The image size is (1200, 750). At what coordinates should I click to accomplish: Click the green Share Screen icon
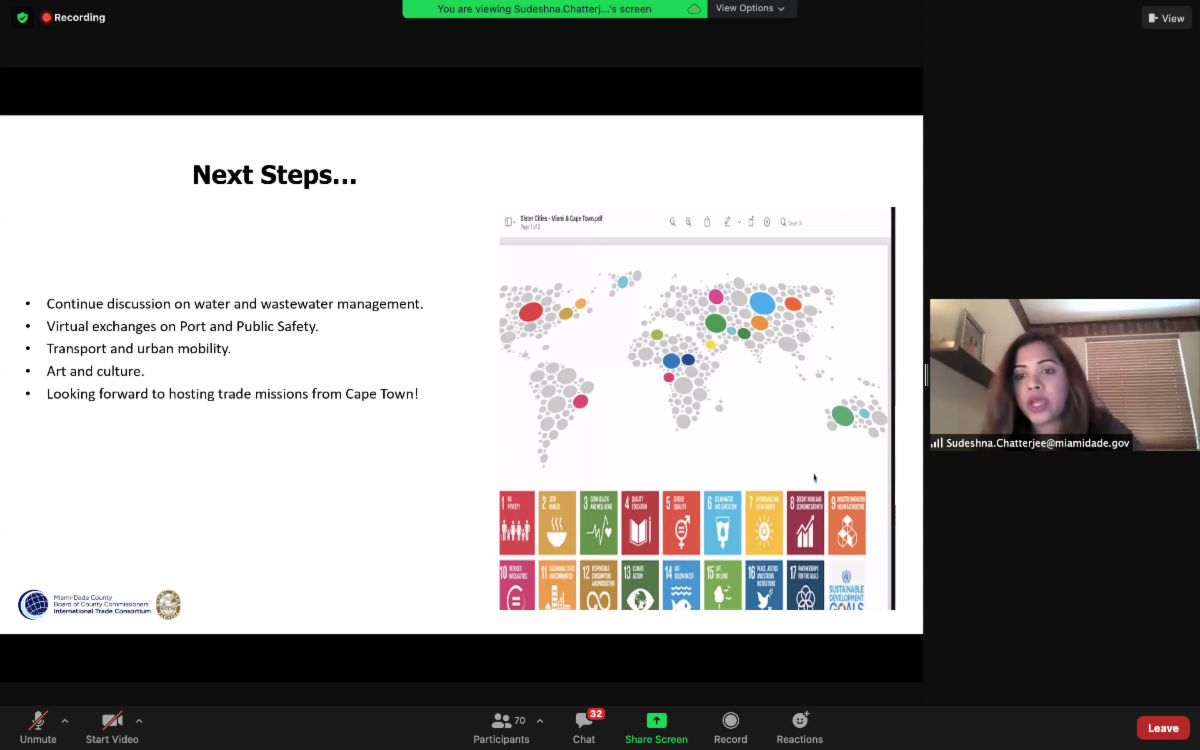click(656, 720)
